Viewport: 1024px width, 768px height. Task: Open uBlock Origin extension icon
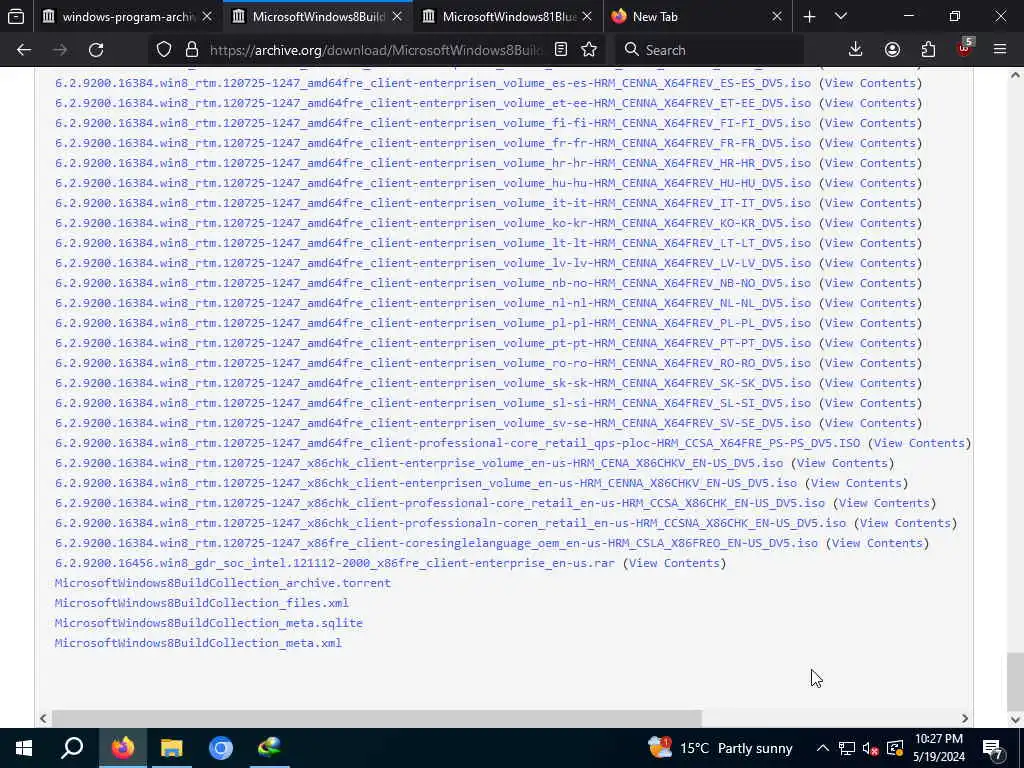point(965,50)
